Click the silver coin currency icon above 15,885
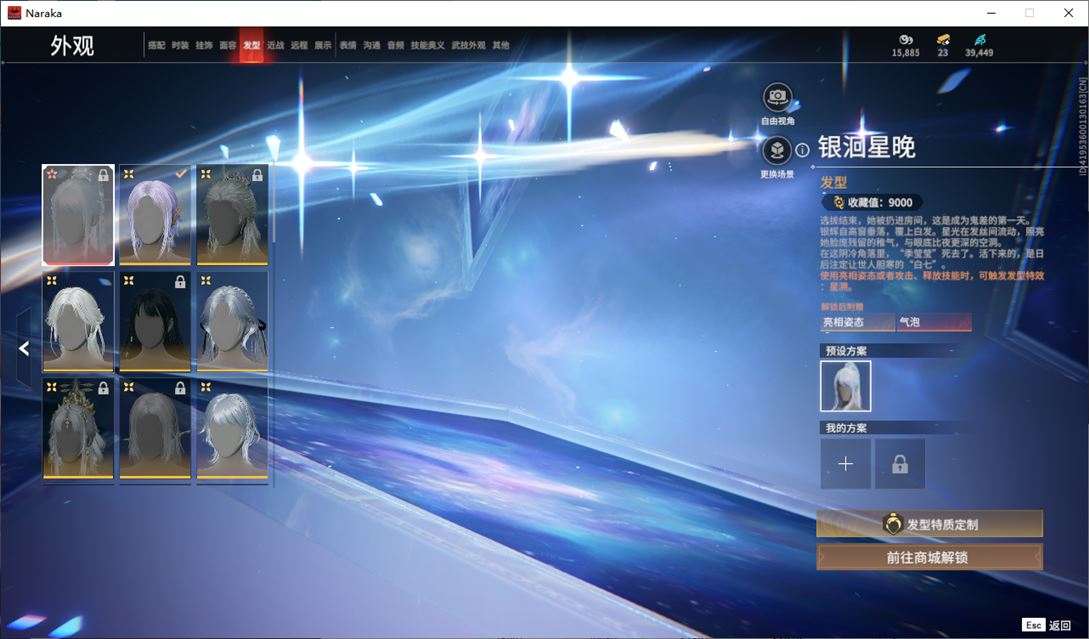This screenshot has height=639, width=1089. coord(906,40)
